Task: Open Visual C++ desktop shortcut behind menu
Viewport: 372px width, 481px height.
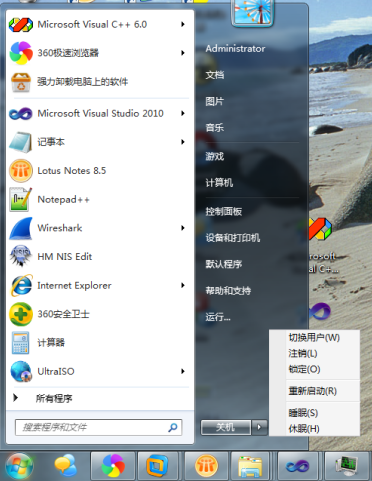Action: (320, 229)
